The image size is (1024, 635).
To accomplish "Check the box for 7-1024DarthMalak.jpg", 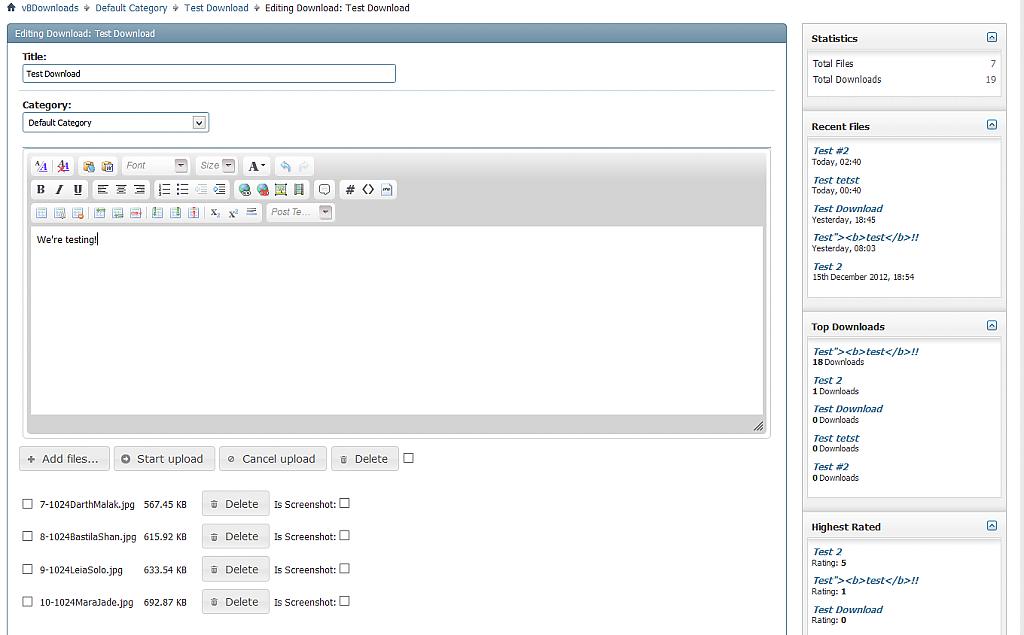I will 27,504.
